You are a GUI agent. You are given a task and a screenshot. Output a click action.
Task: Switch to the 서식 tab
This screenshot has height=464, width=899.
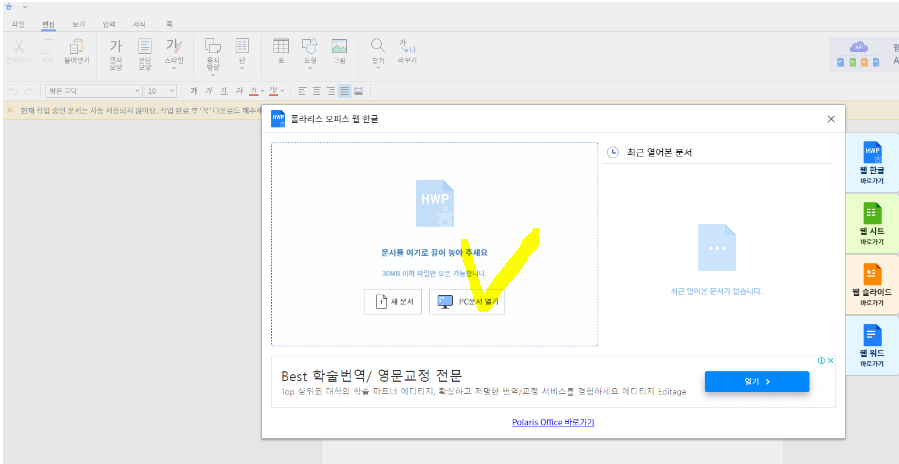pyautogui.click(x=139, y=25)
